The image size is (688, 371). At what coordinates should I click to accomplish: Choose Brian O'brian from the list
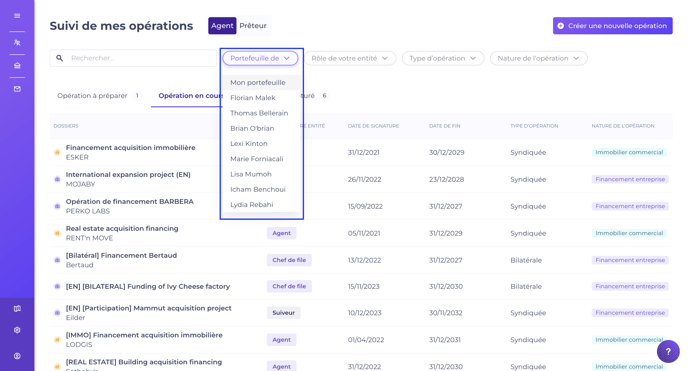point(261,128)
